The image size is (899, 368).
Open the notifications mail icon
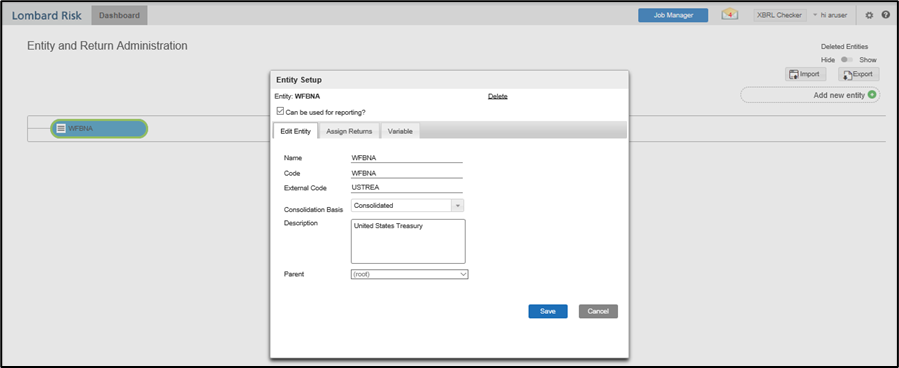pyautogui.click(x=729, y=15)
